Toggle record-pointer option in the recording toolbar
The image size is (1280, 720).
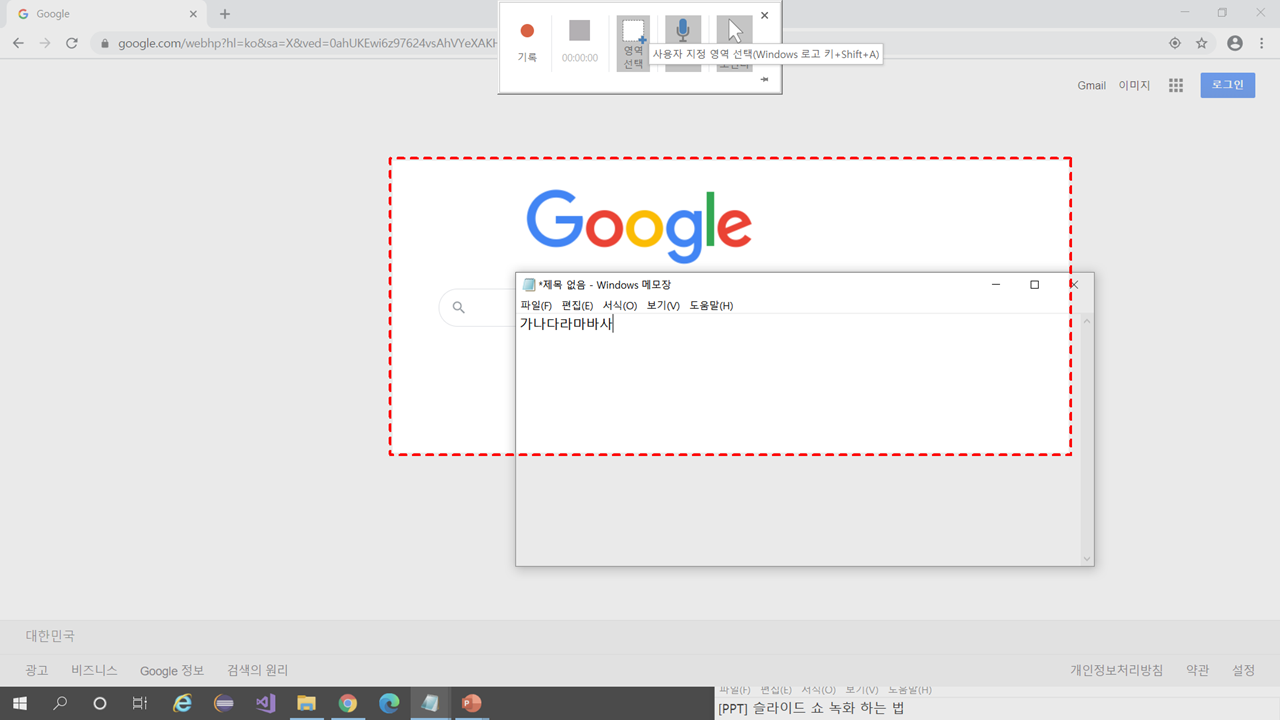click(x=735, y=30)
